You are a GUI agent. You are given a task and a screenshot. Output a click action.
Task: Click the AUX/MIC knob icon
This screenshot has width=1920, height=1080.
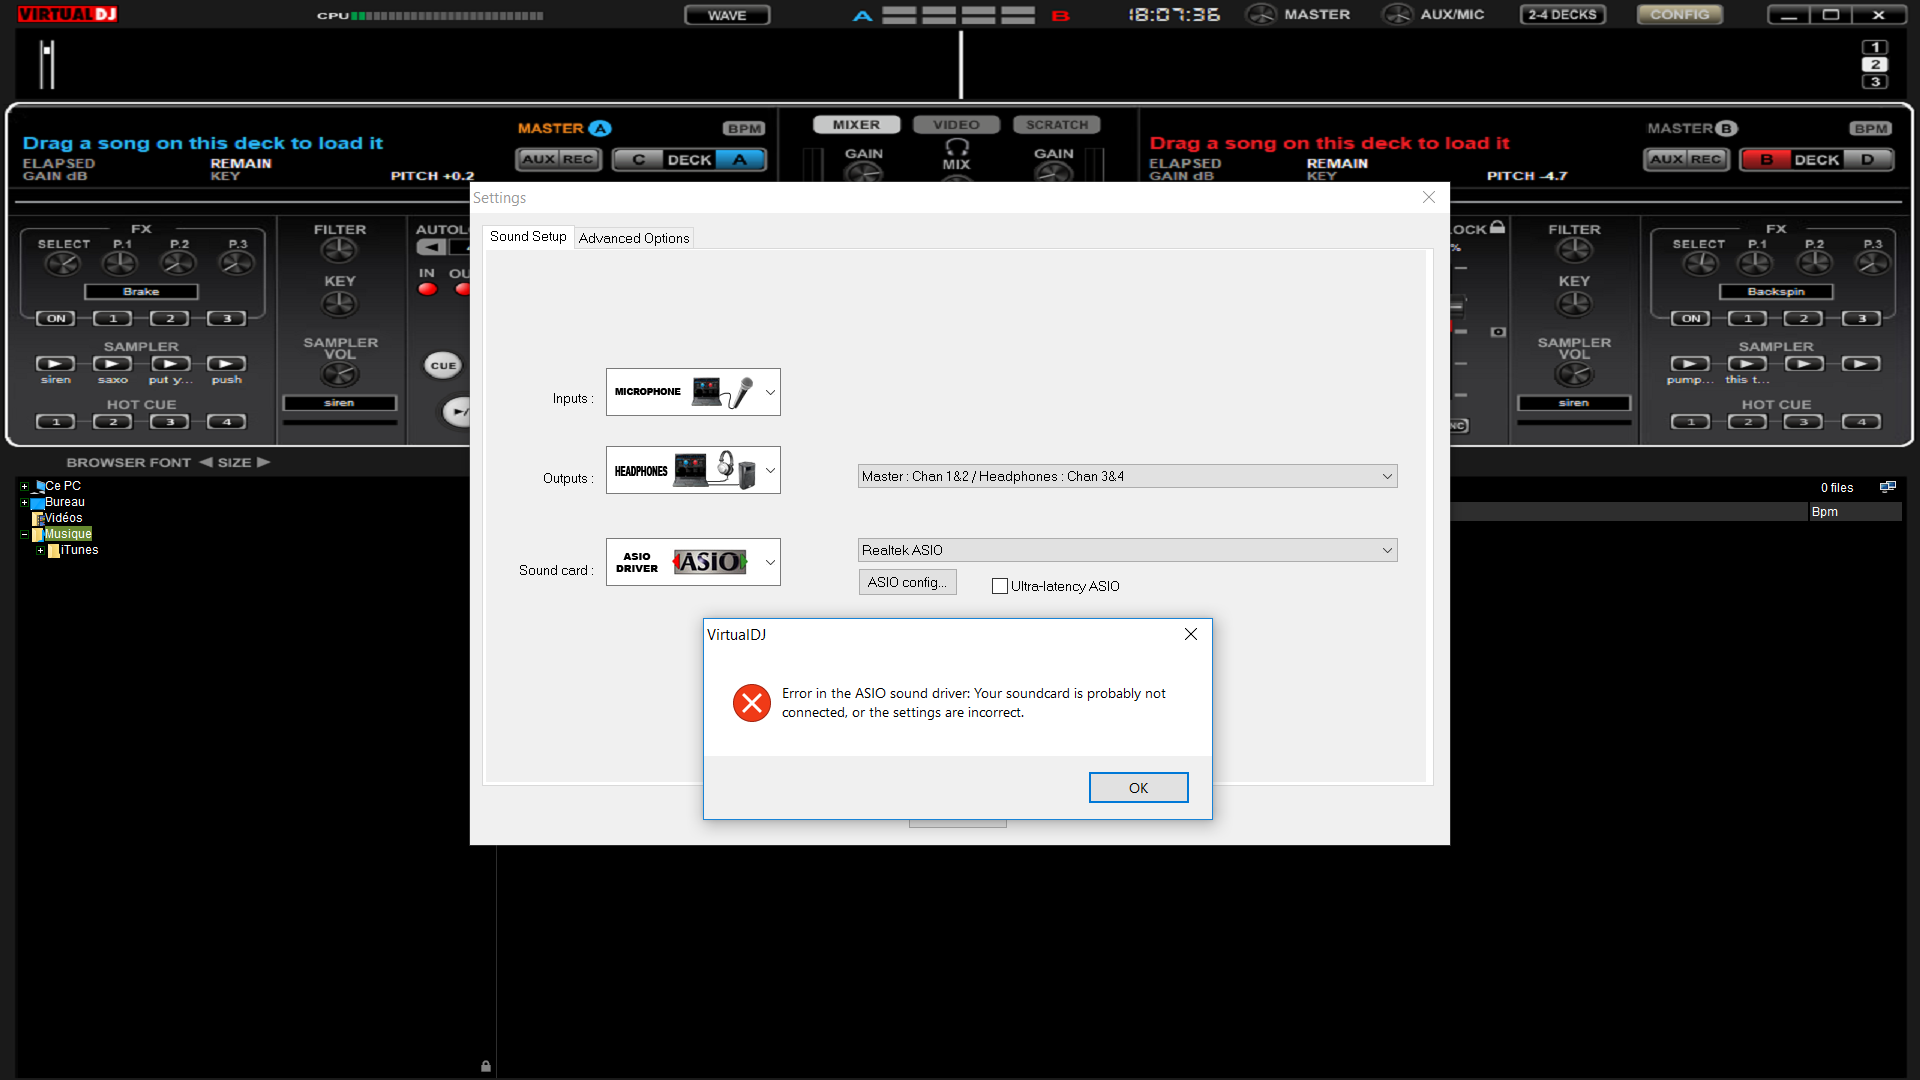(x=1397, y=14)
